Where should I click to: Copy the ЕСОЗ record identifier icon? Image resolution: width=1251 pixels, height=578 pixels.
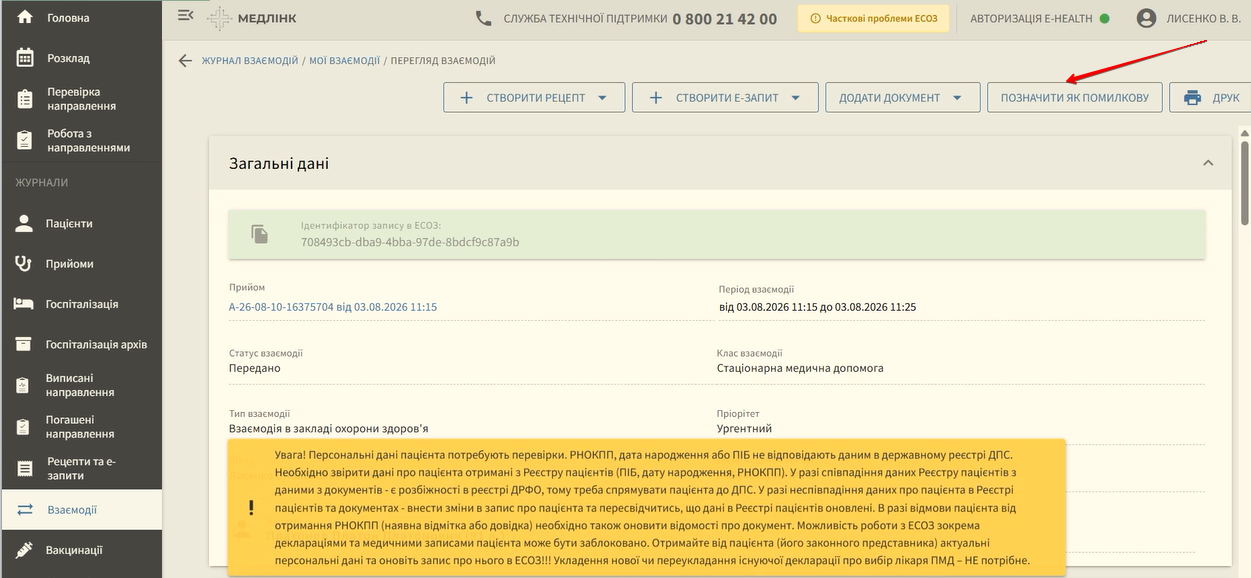[260, 234]
